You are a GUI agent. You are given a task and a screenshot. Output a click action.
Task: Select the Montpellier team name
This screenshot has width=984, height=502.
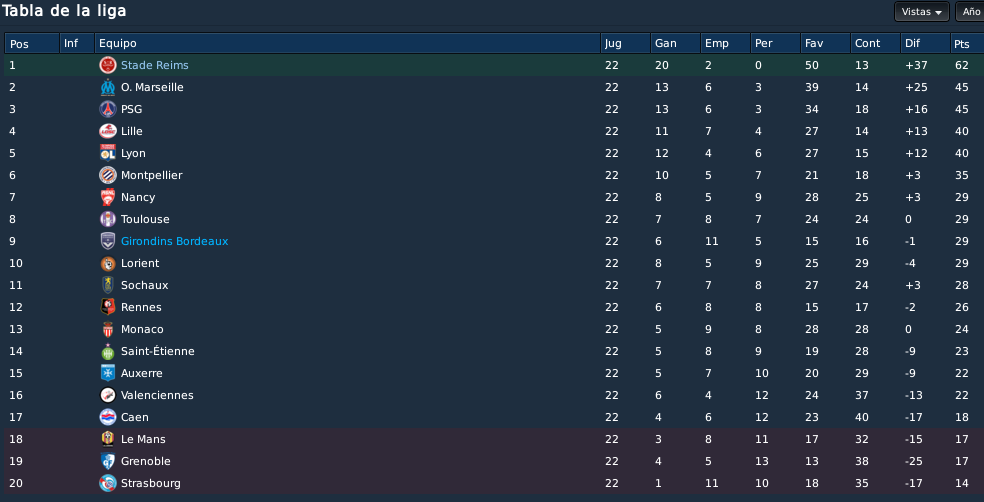pyautogui.click(x=151, y=176)
